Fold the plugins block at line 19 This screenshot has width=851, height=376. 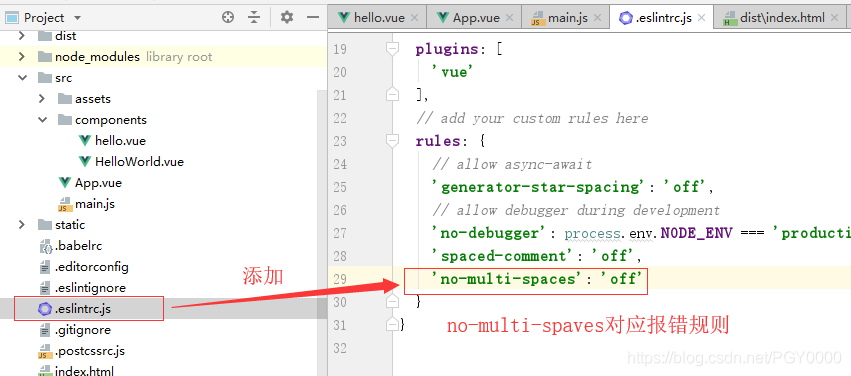tap(392, 49)
